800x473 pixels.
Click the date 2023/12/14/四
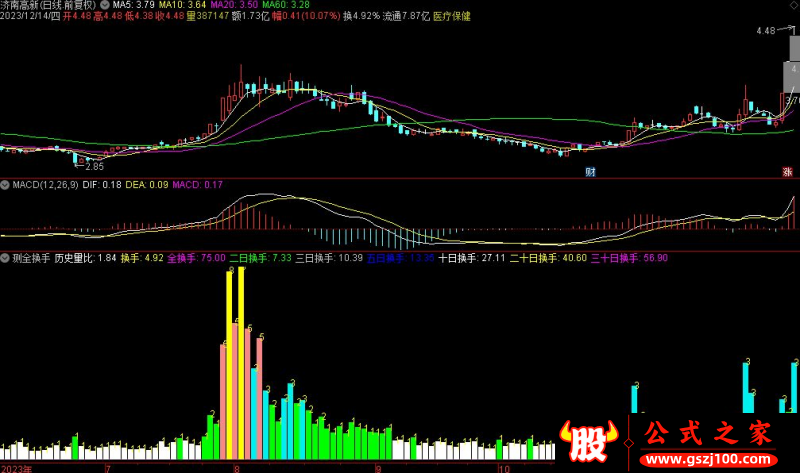tap(30, 16)
